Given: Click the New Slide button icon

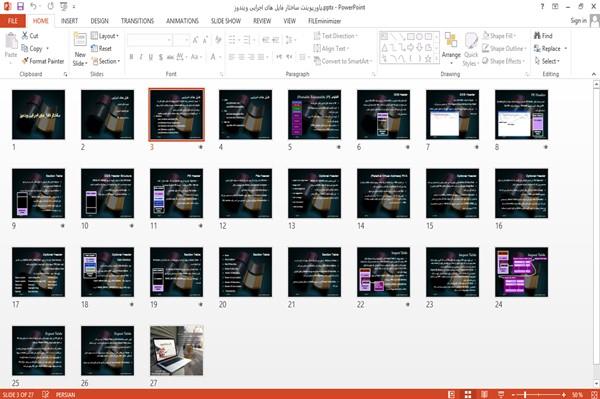Looking at the screenshot, I should pos(80,40).
